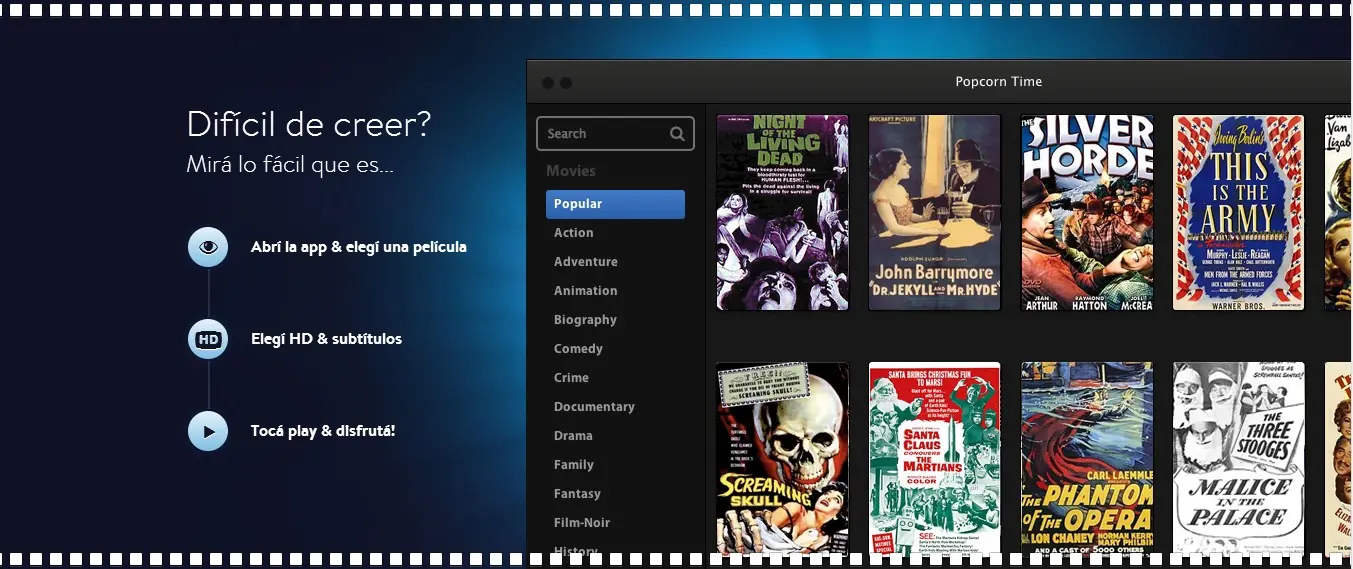Open the Documentary genre

(594, 407)
